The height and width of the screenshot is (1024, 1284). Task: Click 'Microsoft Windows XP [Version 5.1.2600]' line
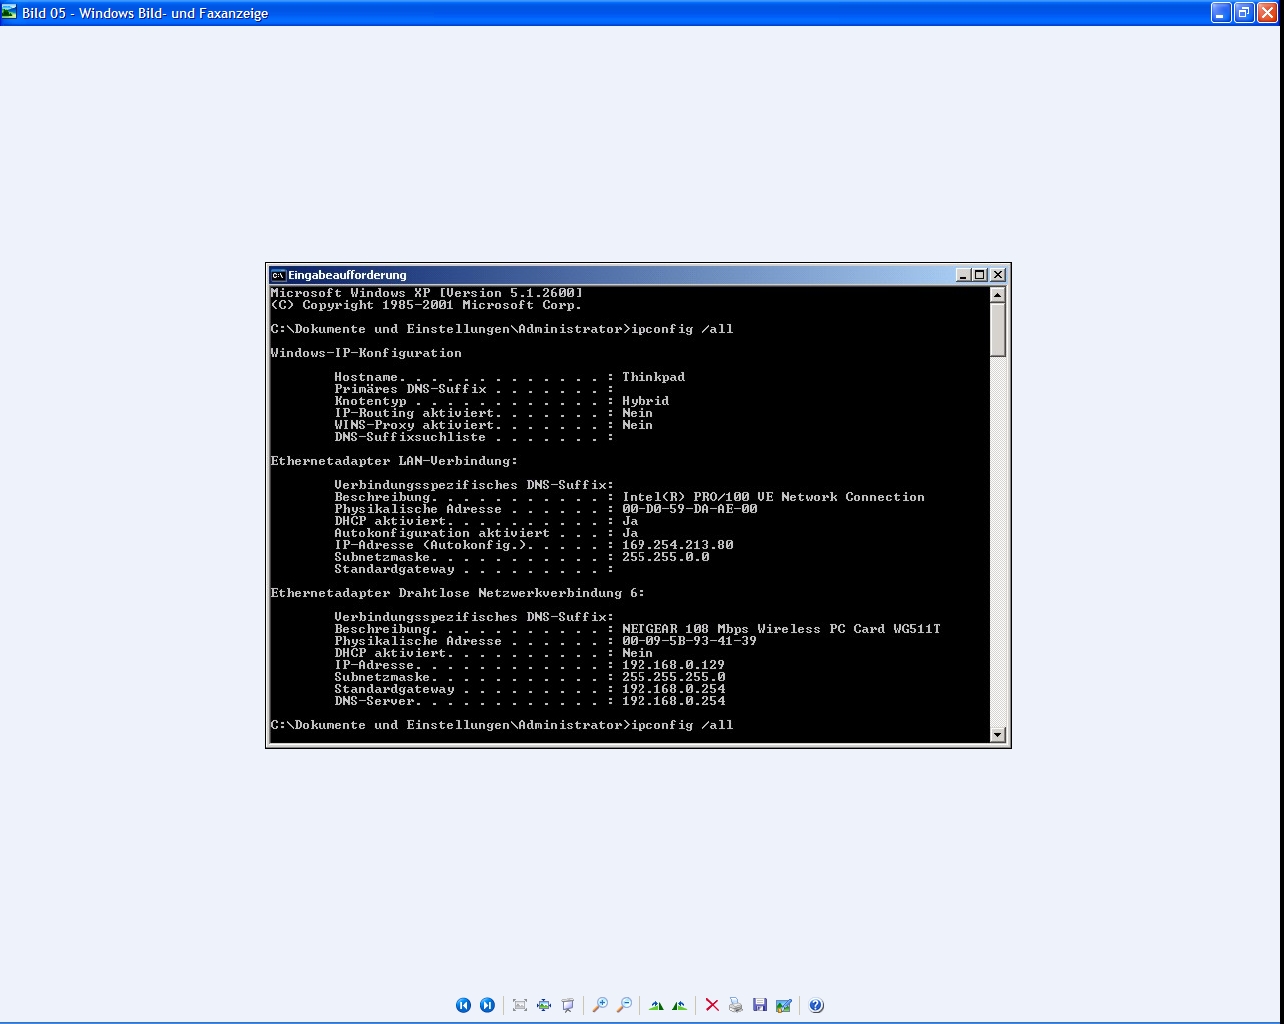[x=426, y=293]
